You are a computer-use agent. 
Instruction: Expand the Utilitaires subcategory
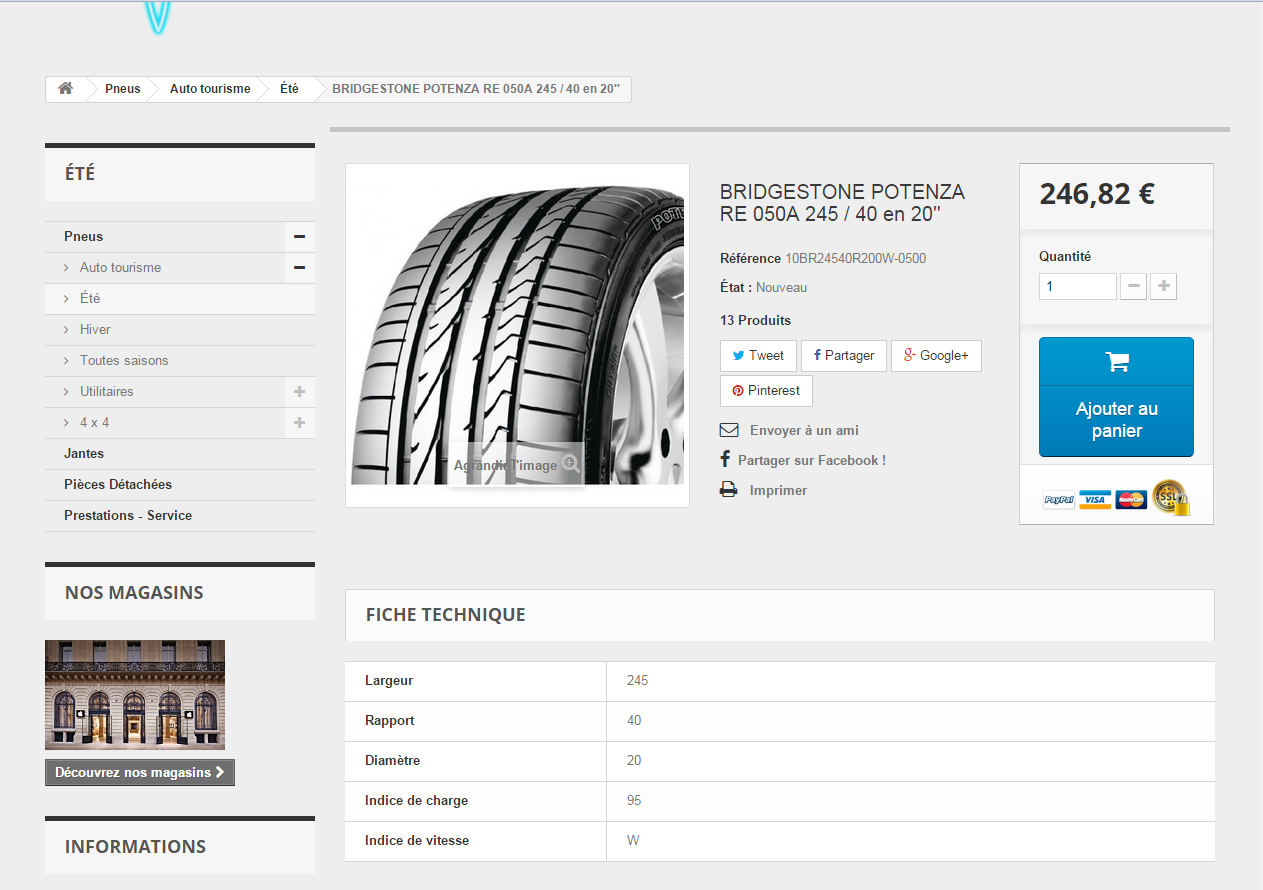coord(299,392)
